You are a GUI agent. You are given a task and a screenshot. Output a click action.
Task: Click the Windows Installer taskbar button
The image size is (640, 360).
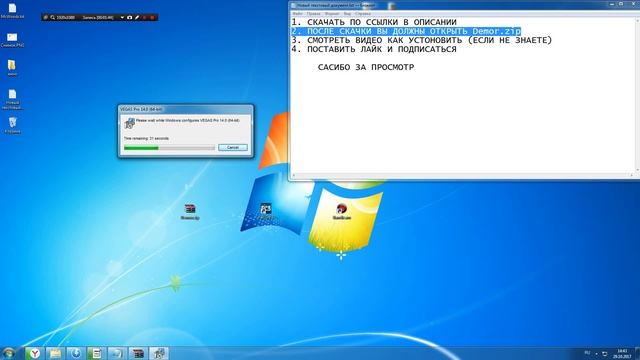(x=159, y=353)
